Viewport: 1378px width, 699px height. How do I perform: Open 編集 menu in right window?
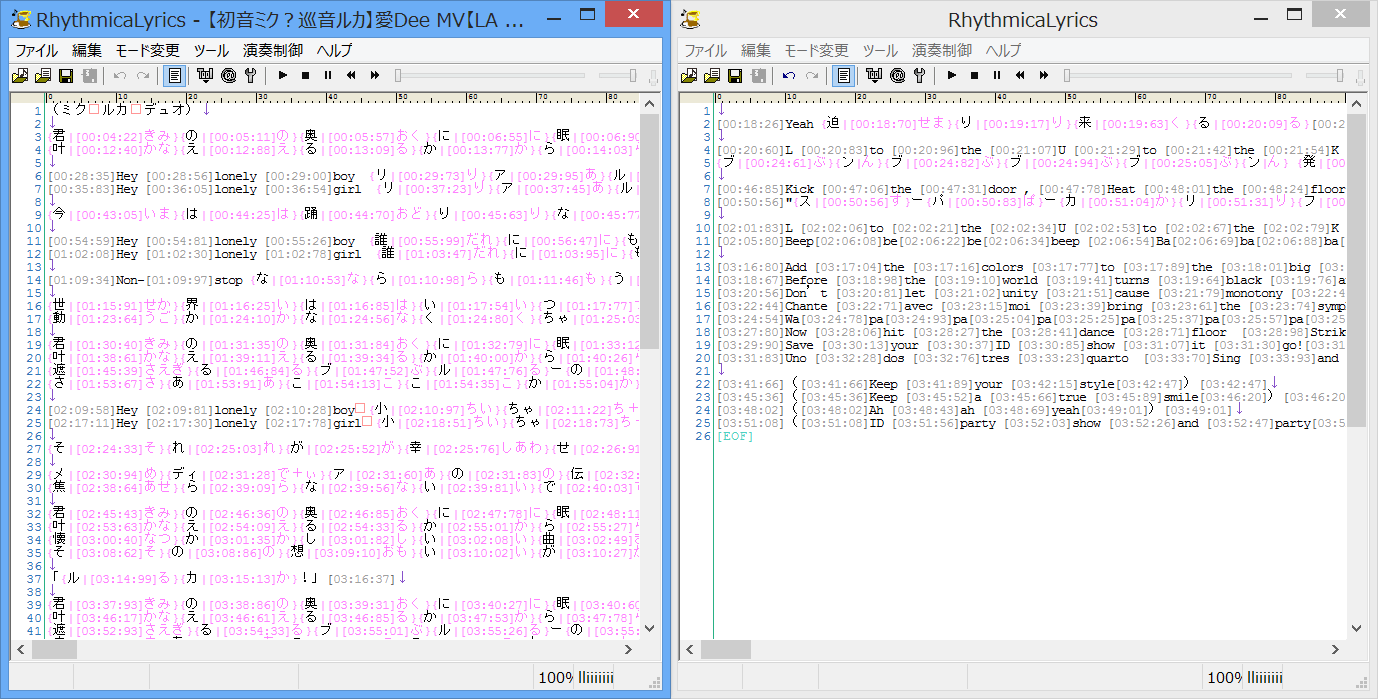click(756, 50)
